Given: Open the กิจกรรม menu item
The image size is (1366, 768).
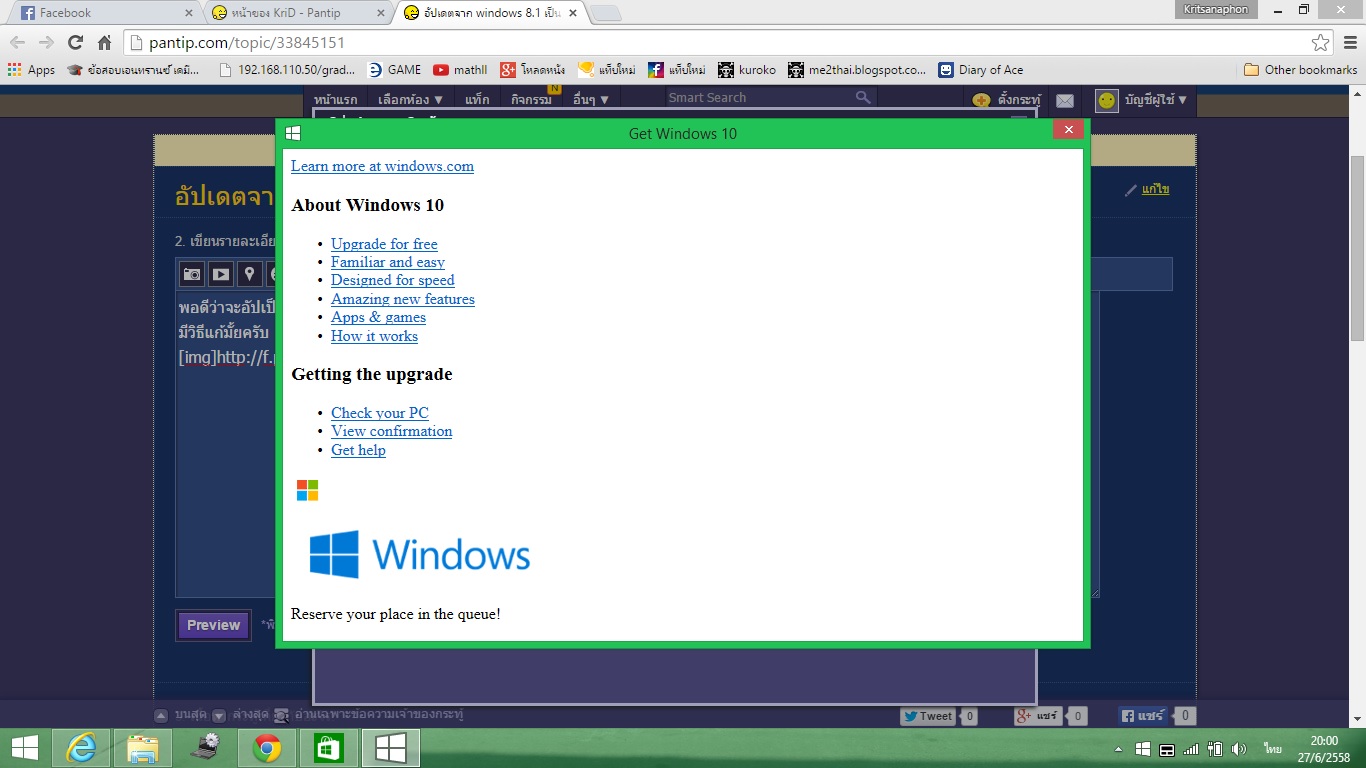Looking at the screenshot, I should tap(531, 100).
